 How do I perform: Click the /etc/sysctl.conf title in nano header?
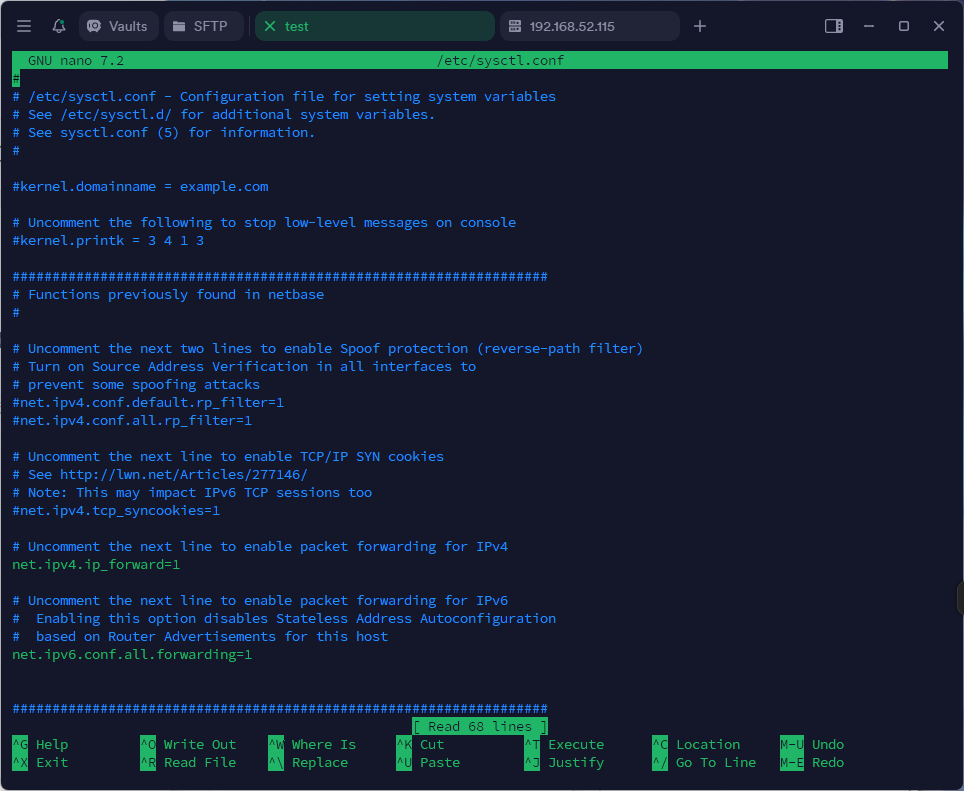coord(500,61)
